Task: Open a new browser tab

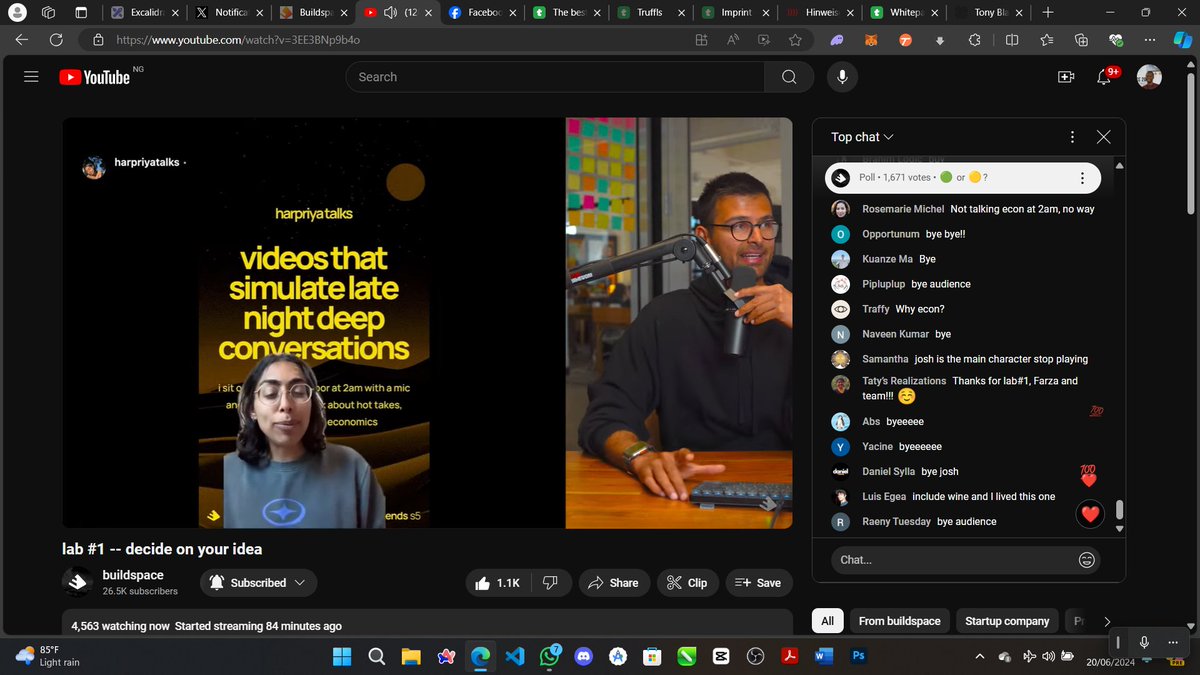Action: [x=1047, y=13]
